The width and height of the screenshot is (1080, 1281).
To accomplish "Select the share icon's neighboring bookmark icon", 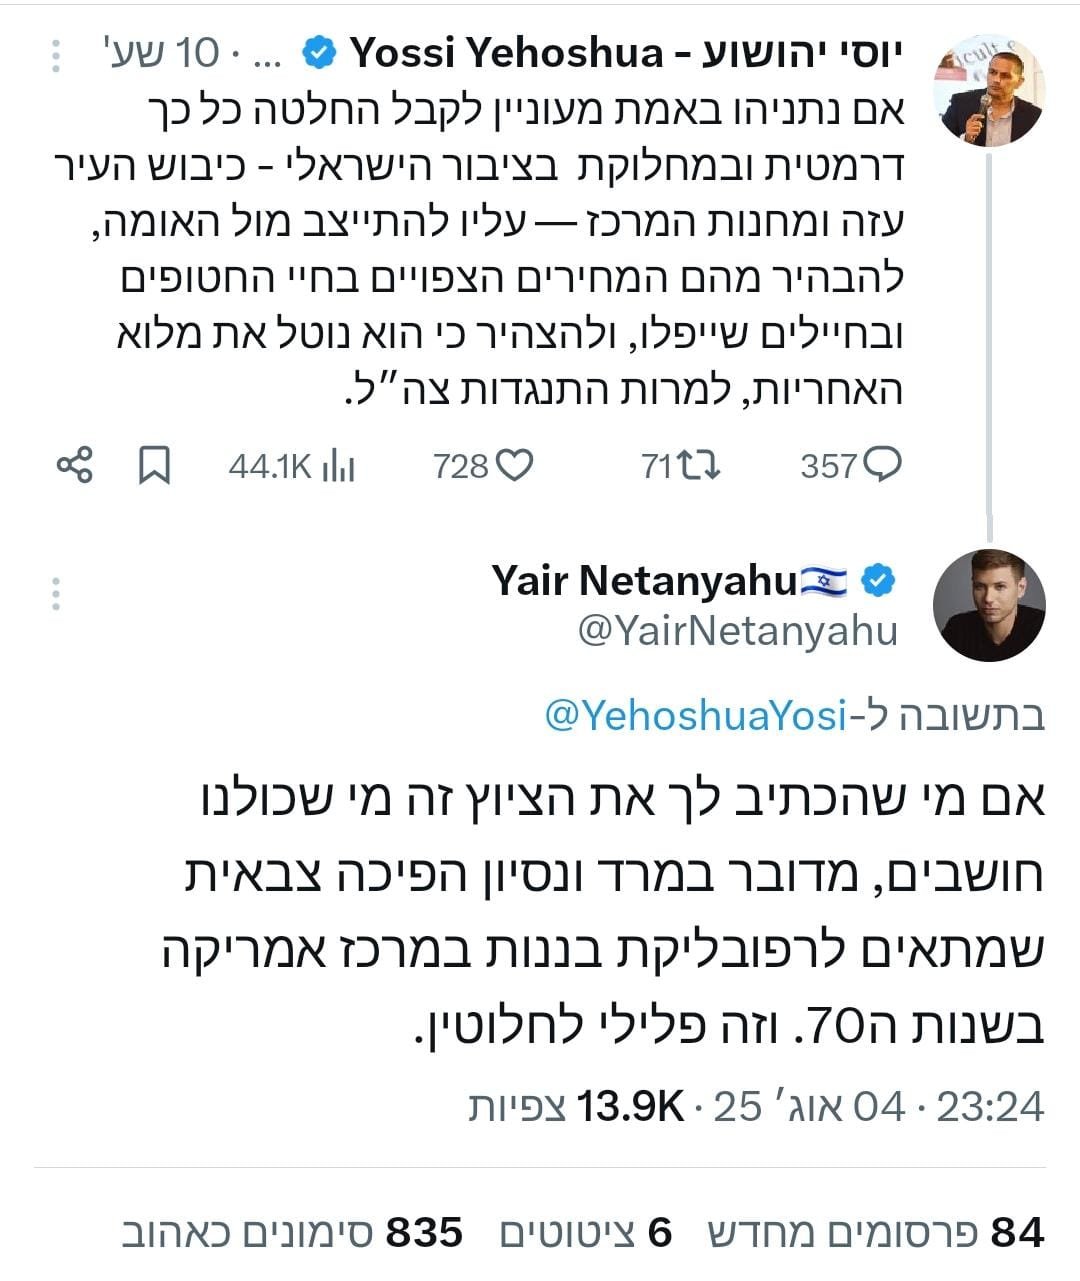I will [152, 465].
